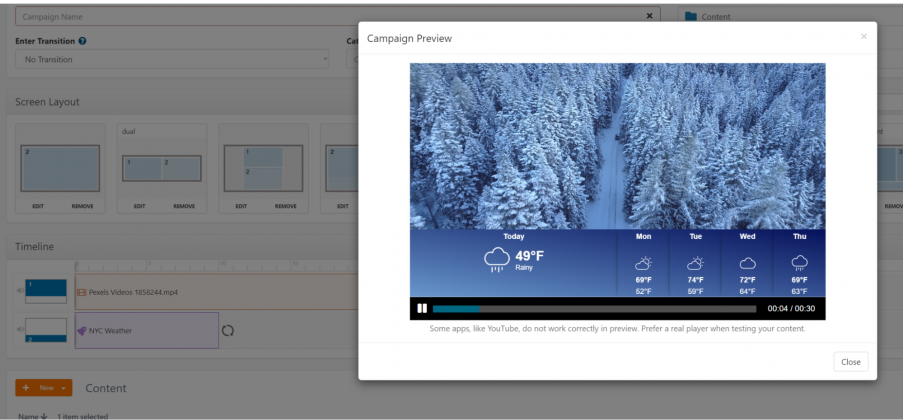Click the Tuesday forecast icon
This screenshot has width=903, height=420.
(x=695, y=263)
